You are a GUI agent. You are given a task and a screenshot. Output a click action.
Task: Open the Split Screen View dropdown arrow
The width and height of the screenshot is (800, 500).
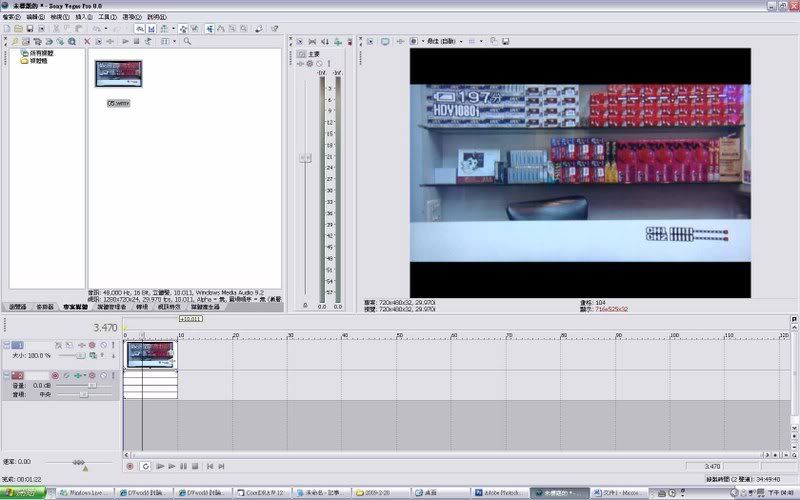tap(423, 41)
